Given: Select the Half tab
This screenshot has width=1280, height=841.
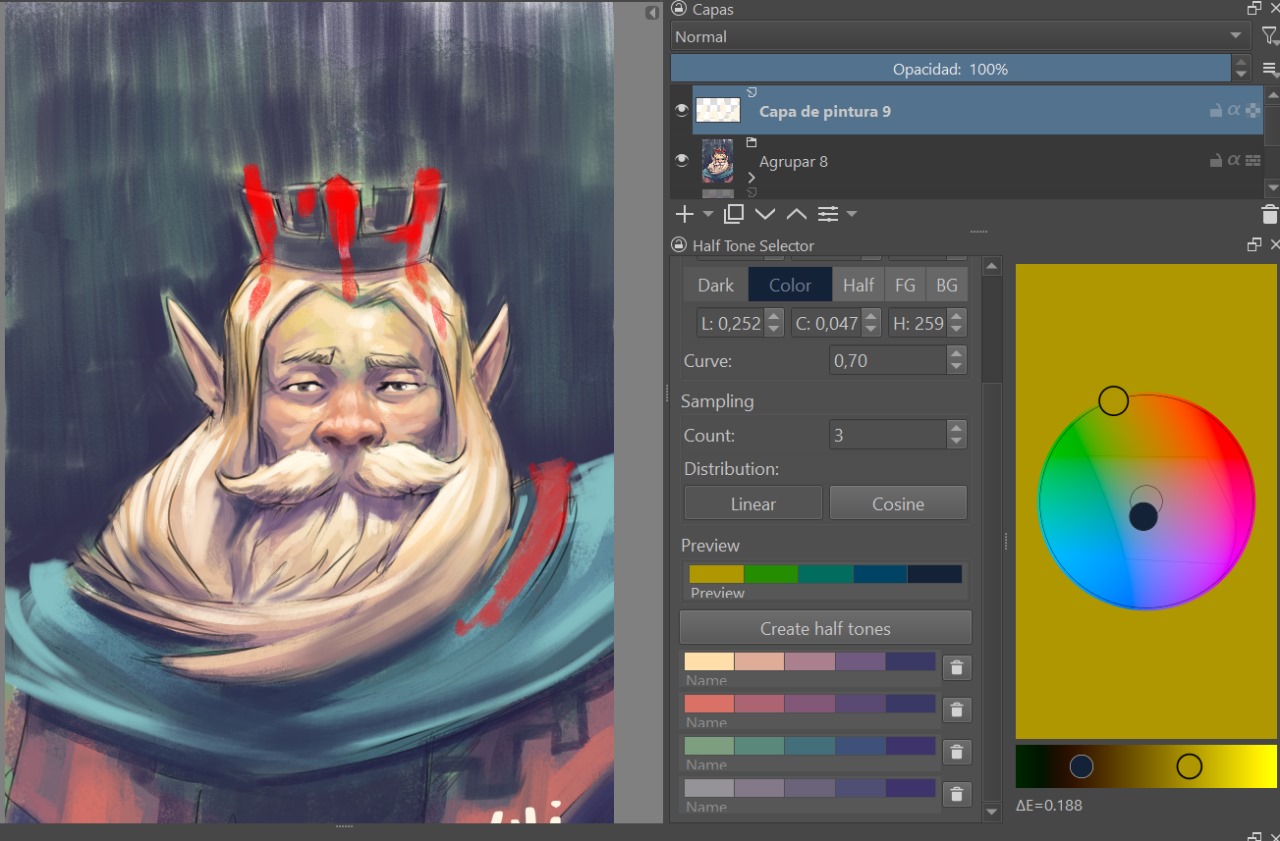Looking at the screenshot, I should click(858, 285).
